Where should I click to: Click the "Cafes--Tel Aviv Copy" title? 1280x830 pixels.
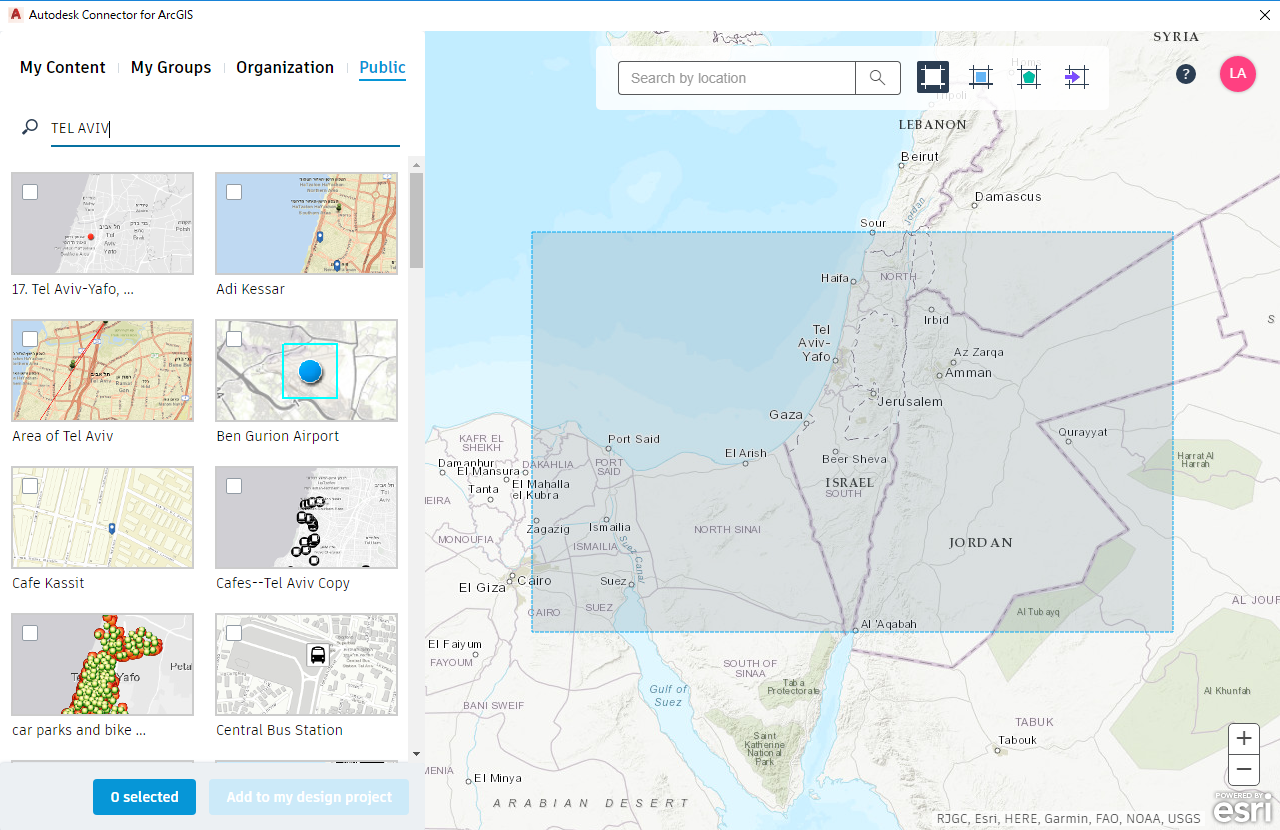283,583
